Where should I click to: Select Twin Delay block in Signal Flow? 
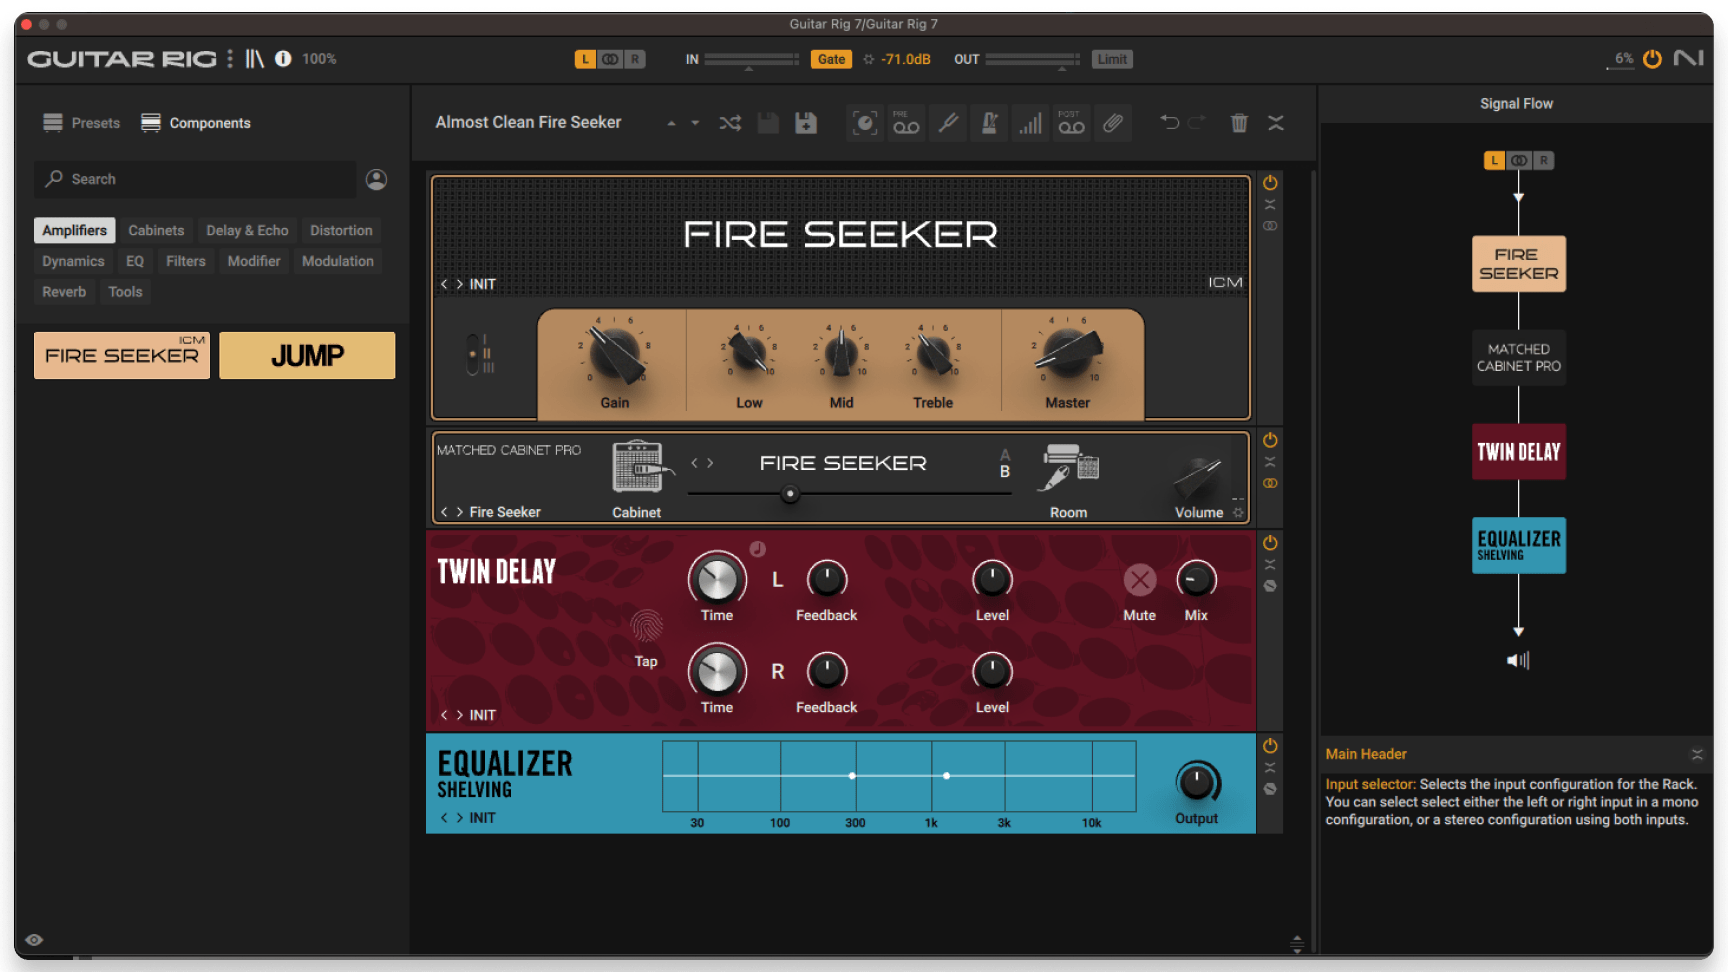click(1519, 452)
